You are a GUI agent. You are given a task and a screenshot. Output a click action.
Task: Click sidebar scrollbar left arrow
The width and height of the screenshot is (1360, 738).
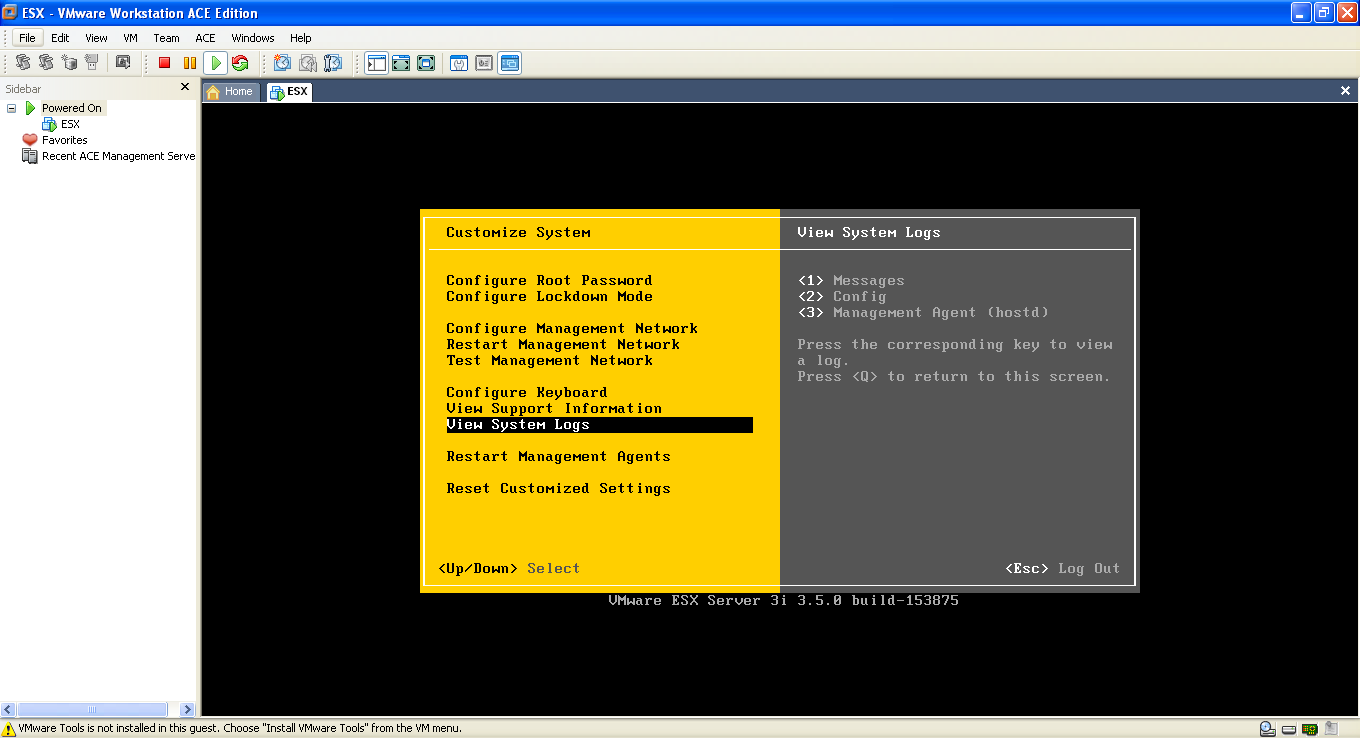(x=8, y=709)
